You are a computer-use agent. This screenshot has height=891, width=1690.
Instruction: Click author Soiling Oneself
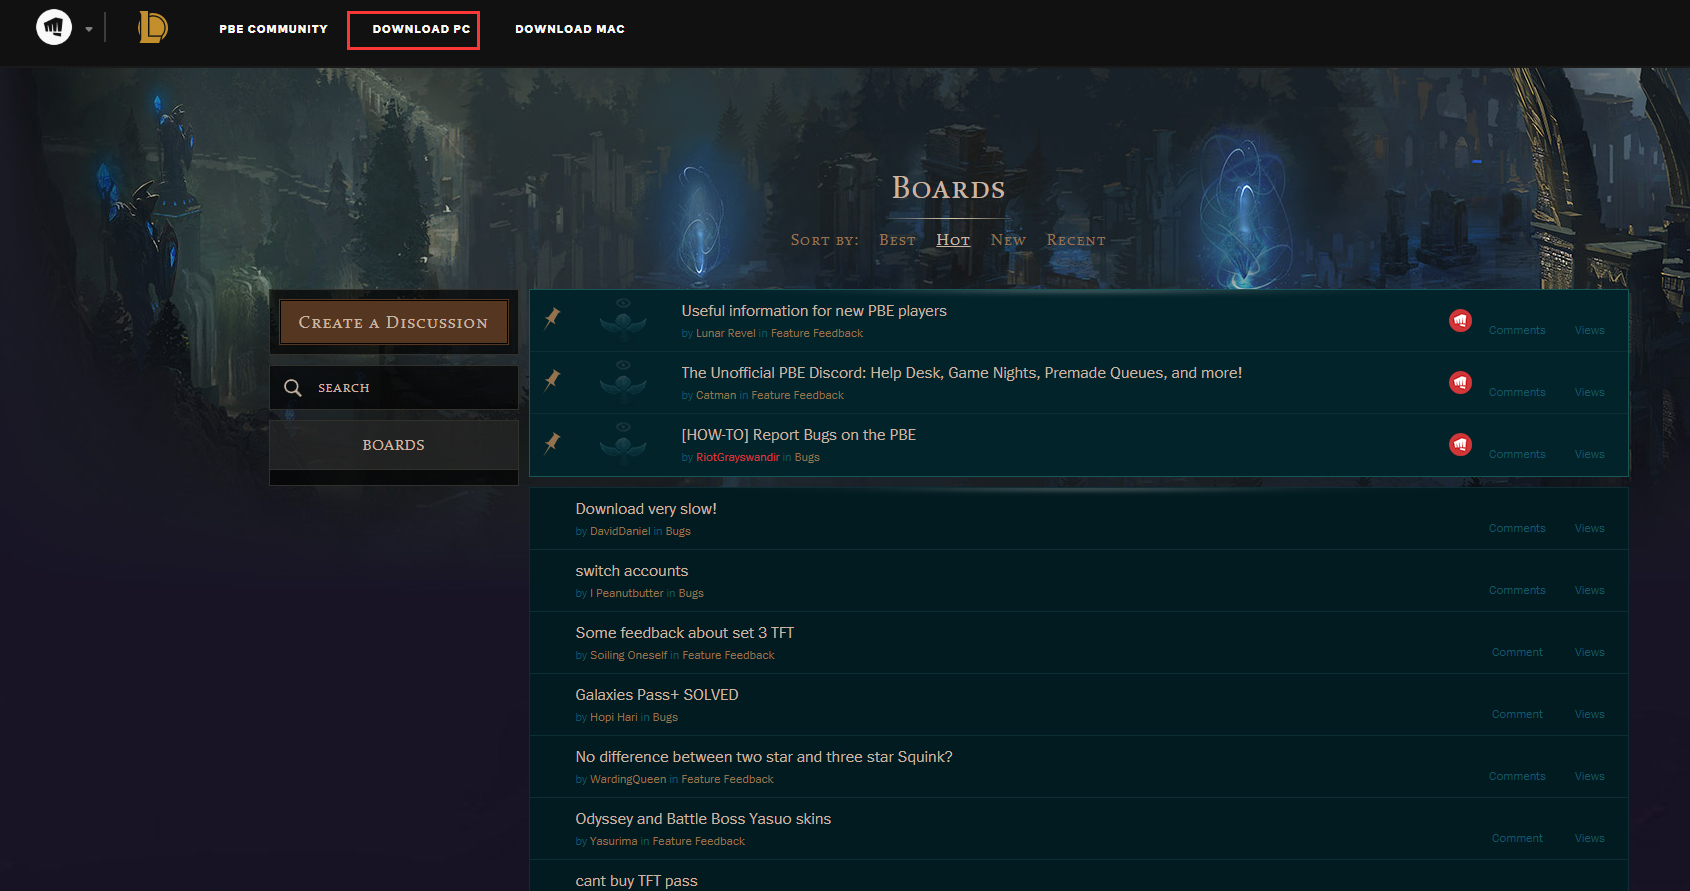point(629,655)
